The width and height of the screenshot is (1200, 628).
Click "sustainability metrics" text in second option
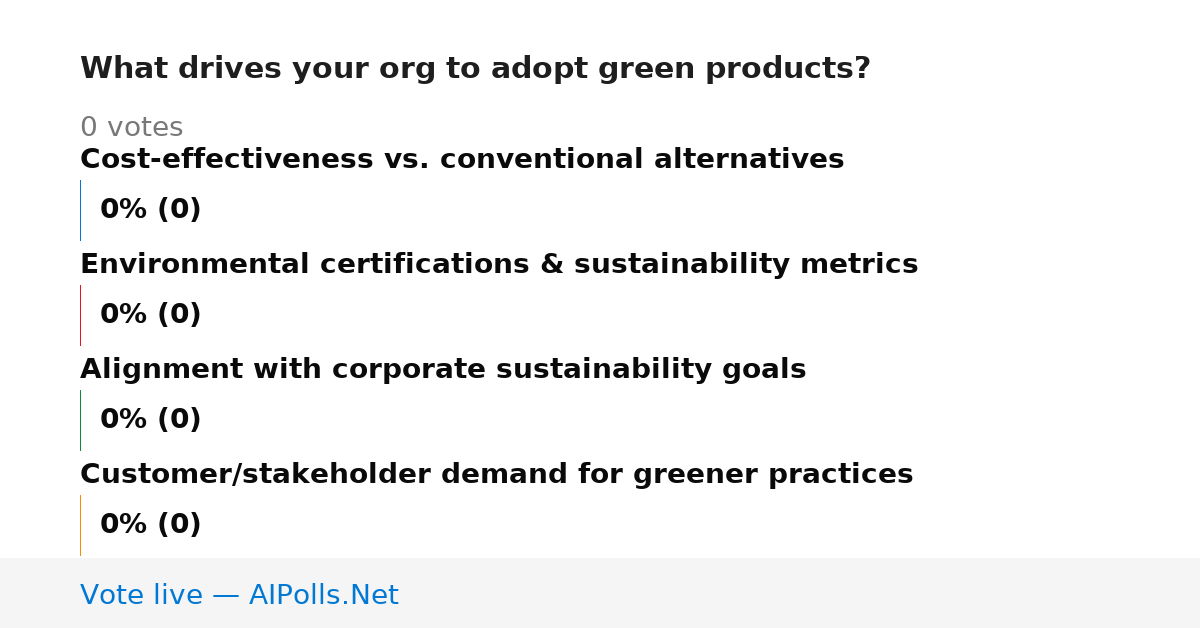click(x=746, y=264)
